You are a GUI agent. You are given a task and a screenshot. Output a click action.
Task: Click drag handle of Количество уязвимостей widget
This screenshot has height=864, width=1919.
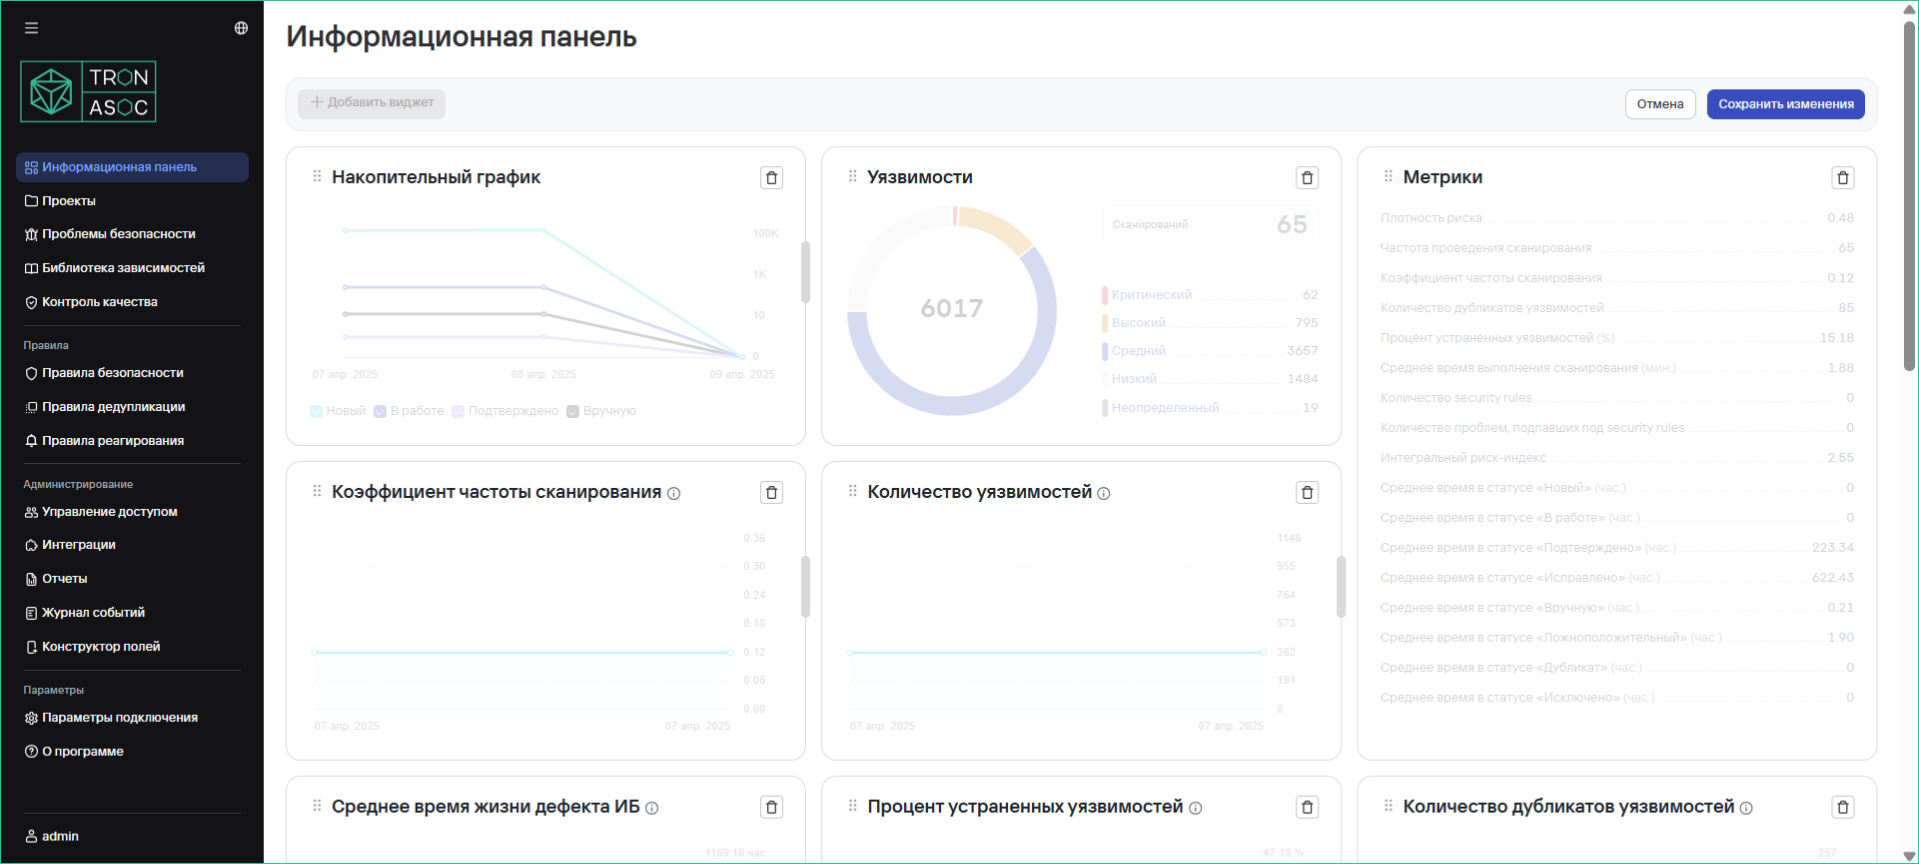[852, 491]
